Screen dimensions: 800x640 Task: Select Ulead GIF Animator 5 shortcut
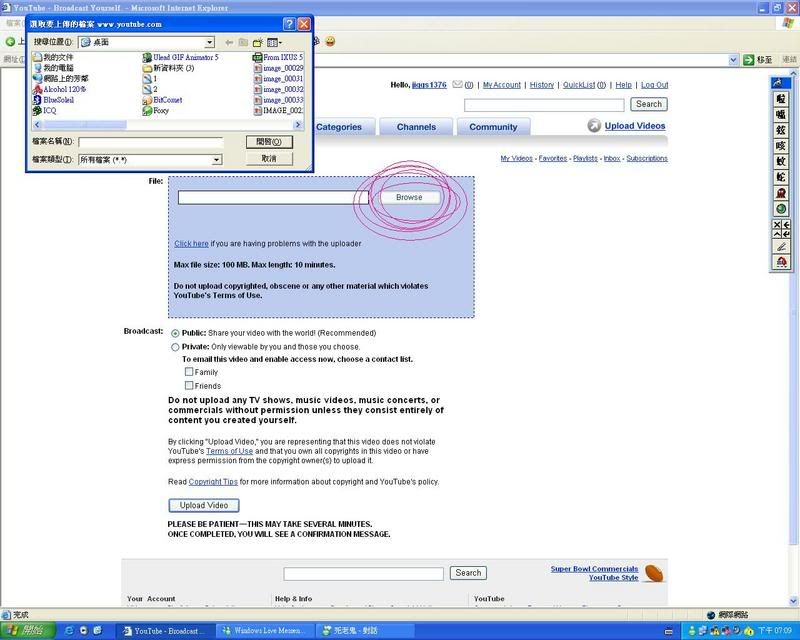[181, 57]
